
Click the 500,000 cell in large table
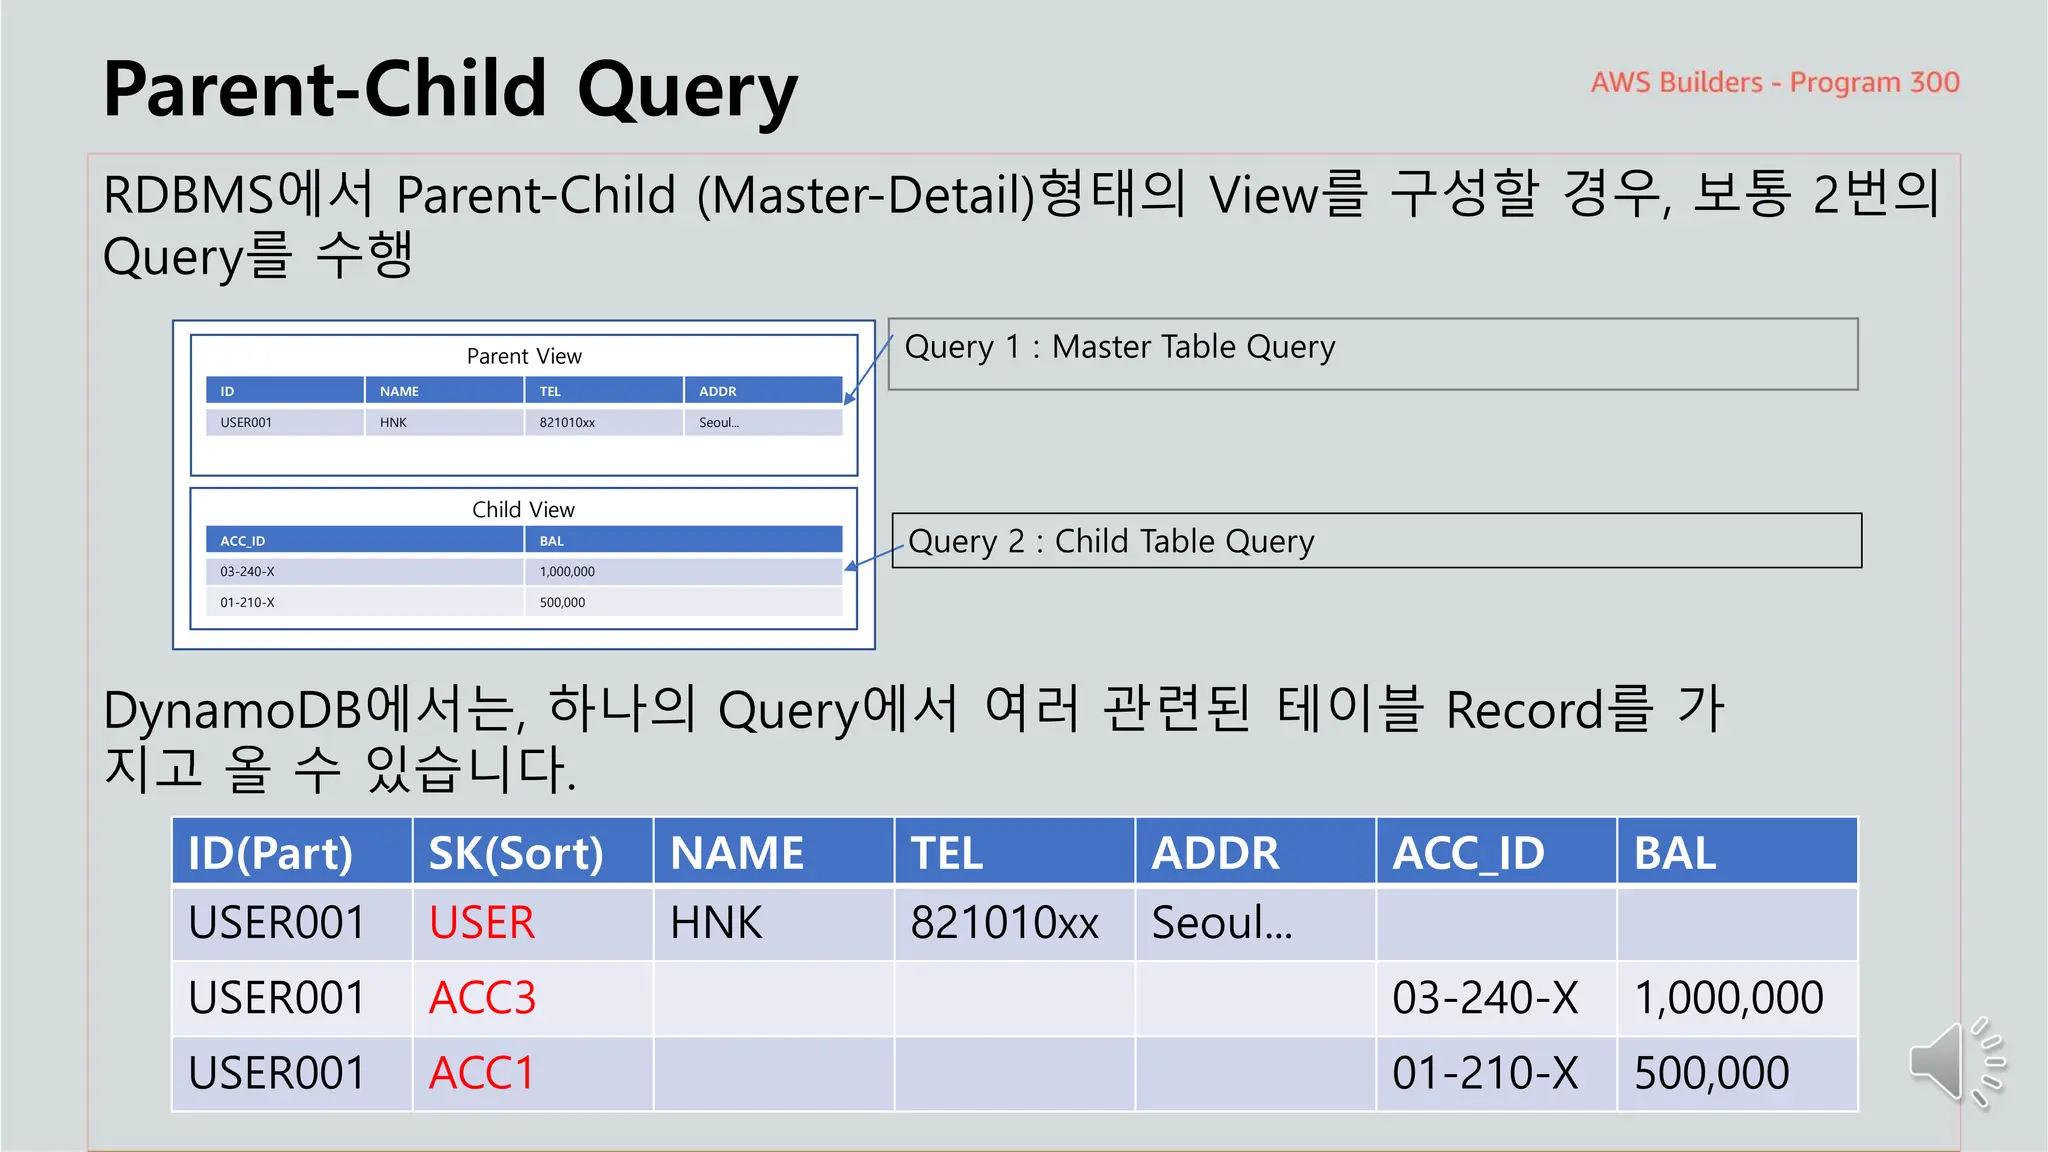pyautogui.click(x=1738, y=1074)
